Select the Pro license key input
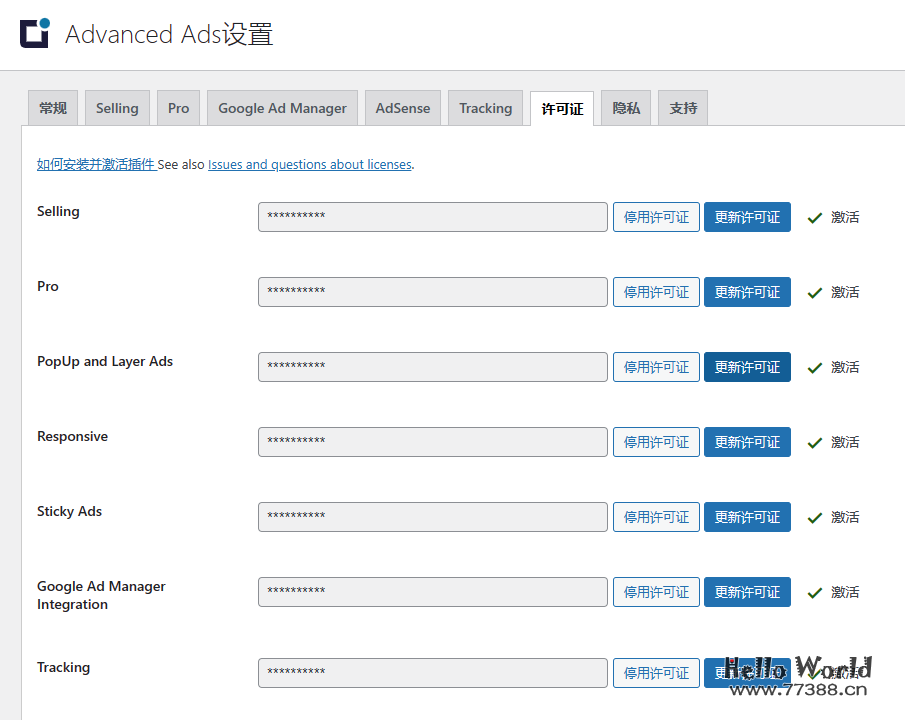Viewport: 905px width, 720px height. 432,292
